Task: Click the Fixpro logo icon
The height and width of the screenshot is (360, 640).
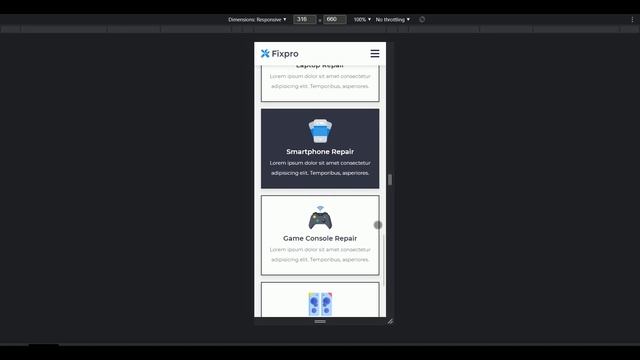Action: pos(265,53)
